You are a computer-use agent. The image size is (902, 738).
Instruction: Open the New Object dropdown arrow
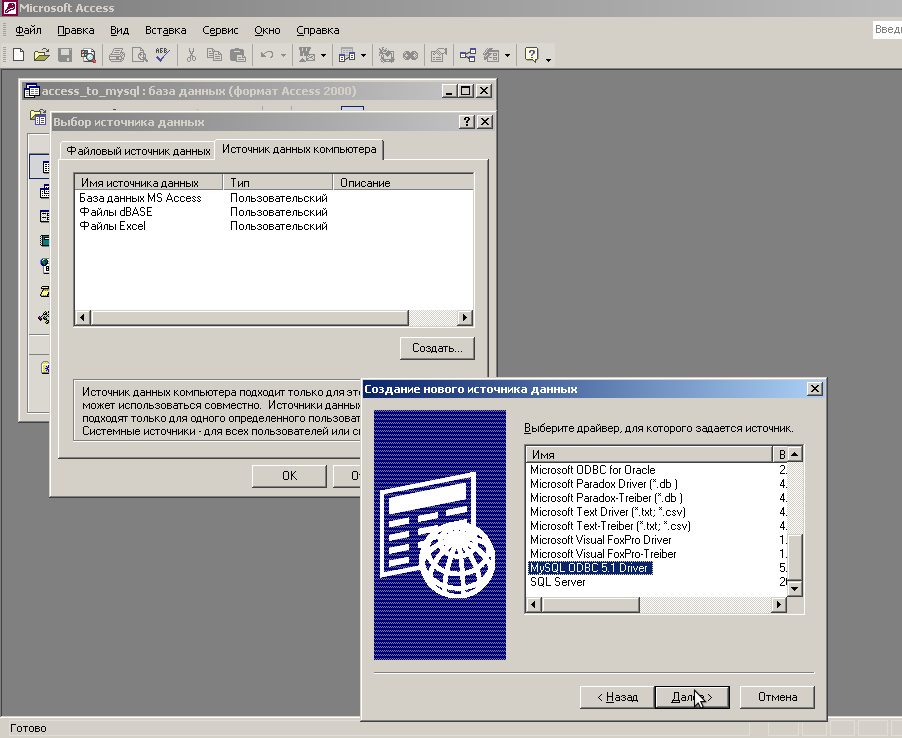[x=507, y=55]
